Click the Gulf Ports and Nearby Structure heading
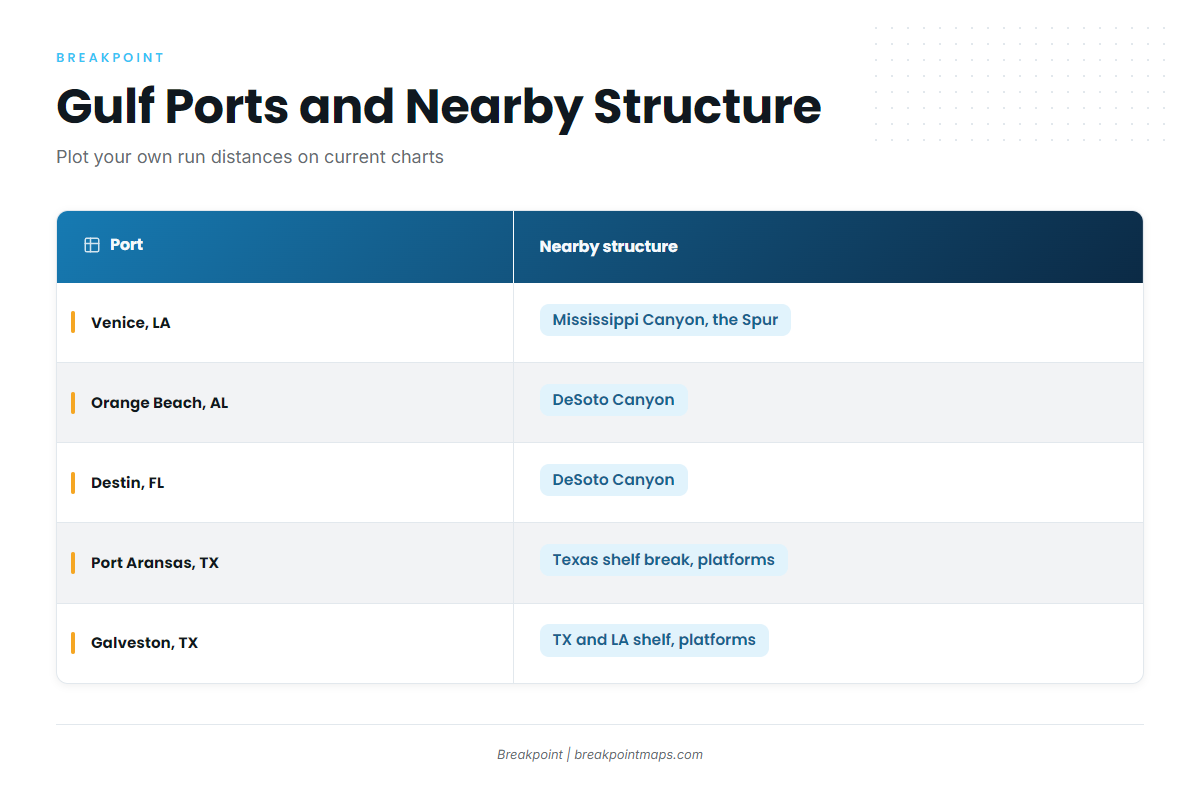 tap(439, 106)
